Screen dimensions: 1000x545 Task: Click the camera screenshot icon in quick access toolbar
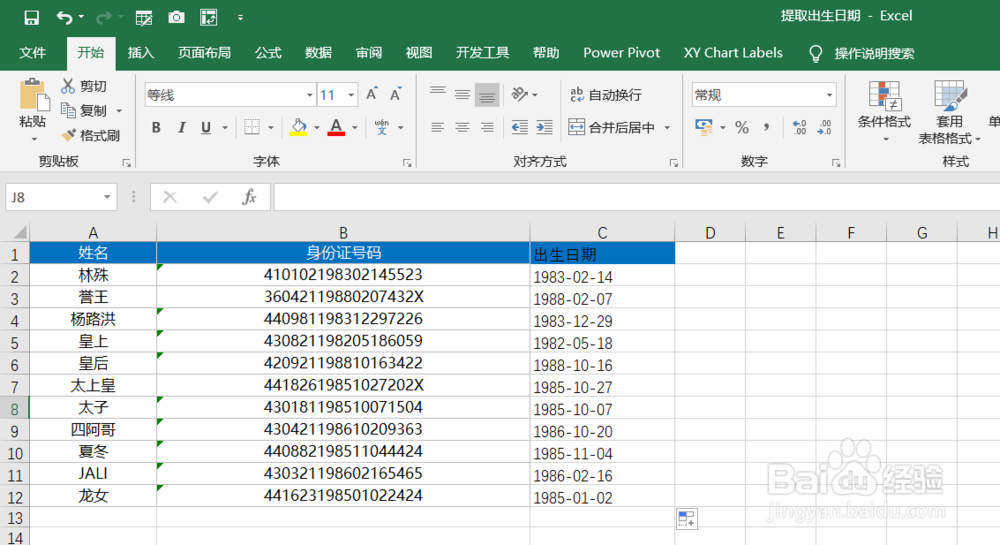tap(176, 17)
